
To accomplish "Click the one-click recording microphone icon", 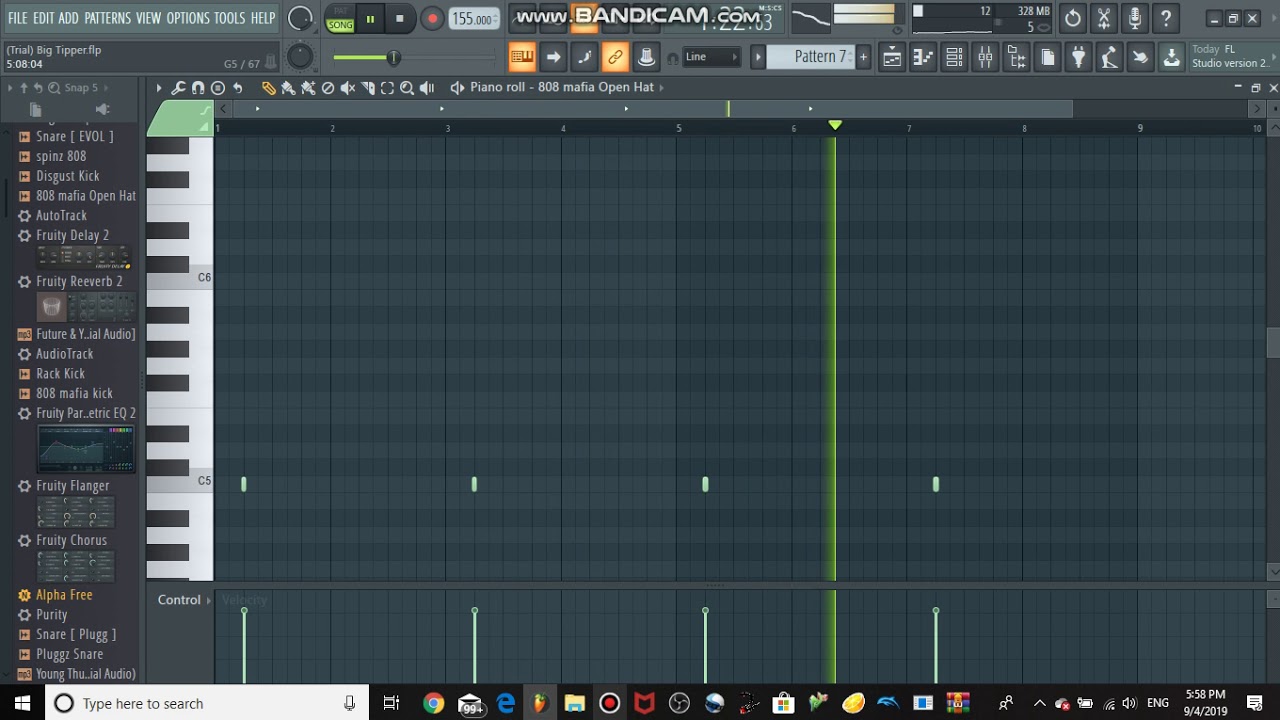I will coord(1134,18).
